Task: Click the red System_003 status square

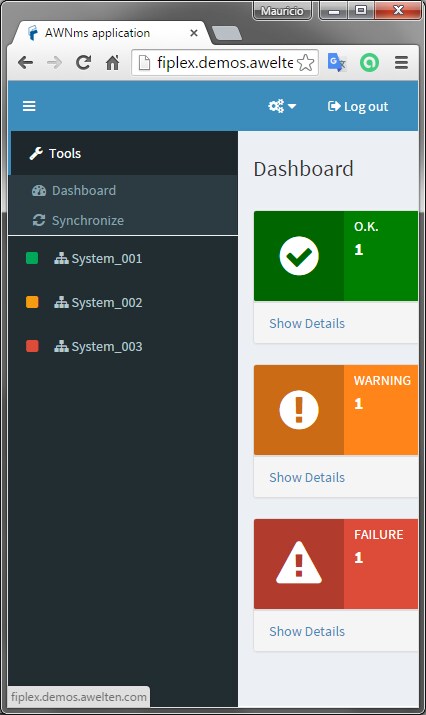Action: (32, 346)
